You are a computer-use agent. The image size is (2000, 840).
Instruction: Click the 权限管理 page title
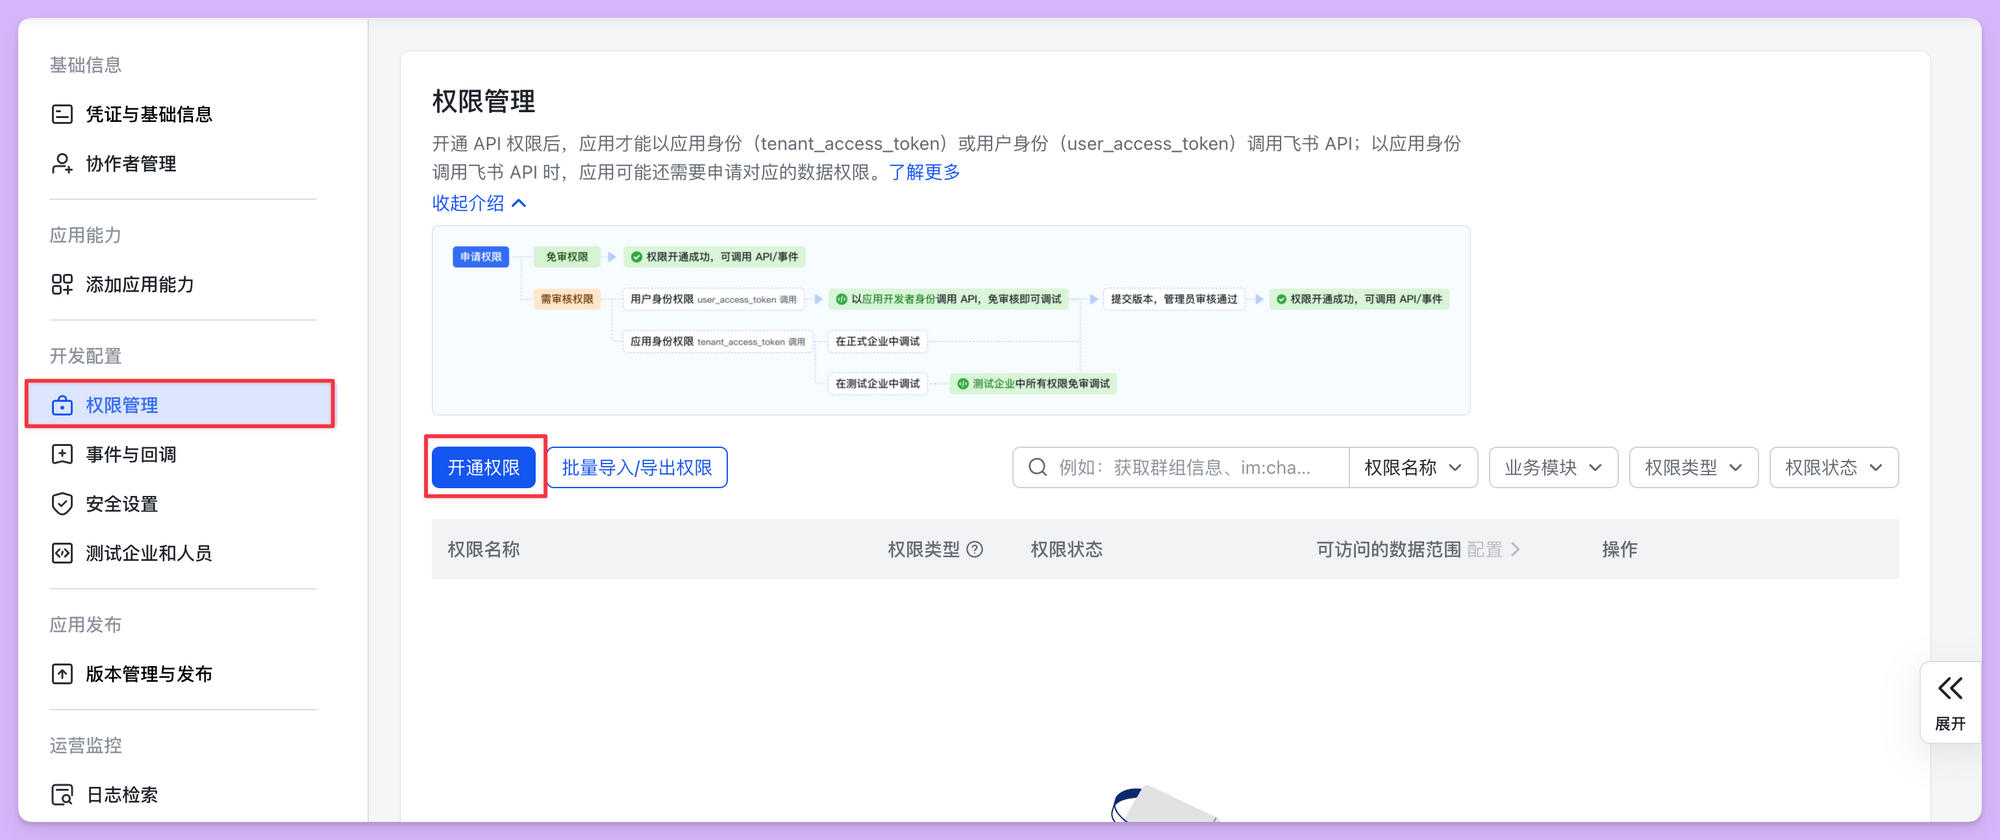point(484,101)
